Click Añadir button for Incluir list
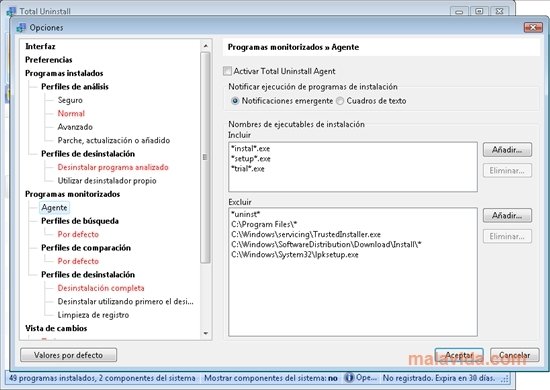Viewport: 550px width, 390px height. [x=507, y=150]
